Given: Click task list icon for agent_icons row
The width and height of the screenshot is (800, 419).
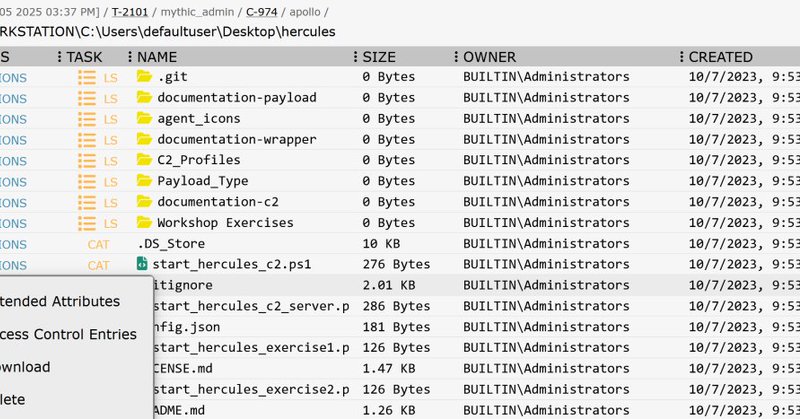Looking at the screenshot, I should (x=87, y=119).
